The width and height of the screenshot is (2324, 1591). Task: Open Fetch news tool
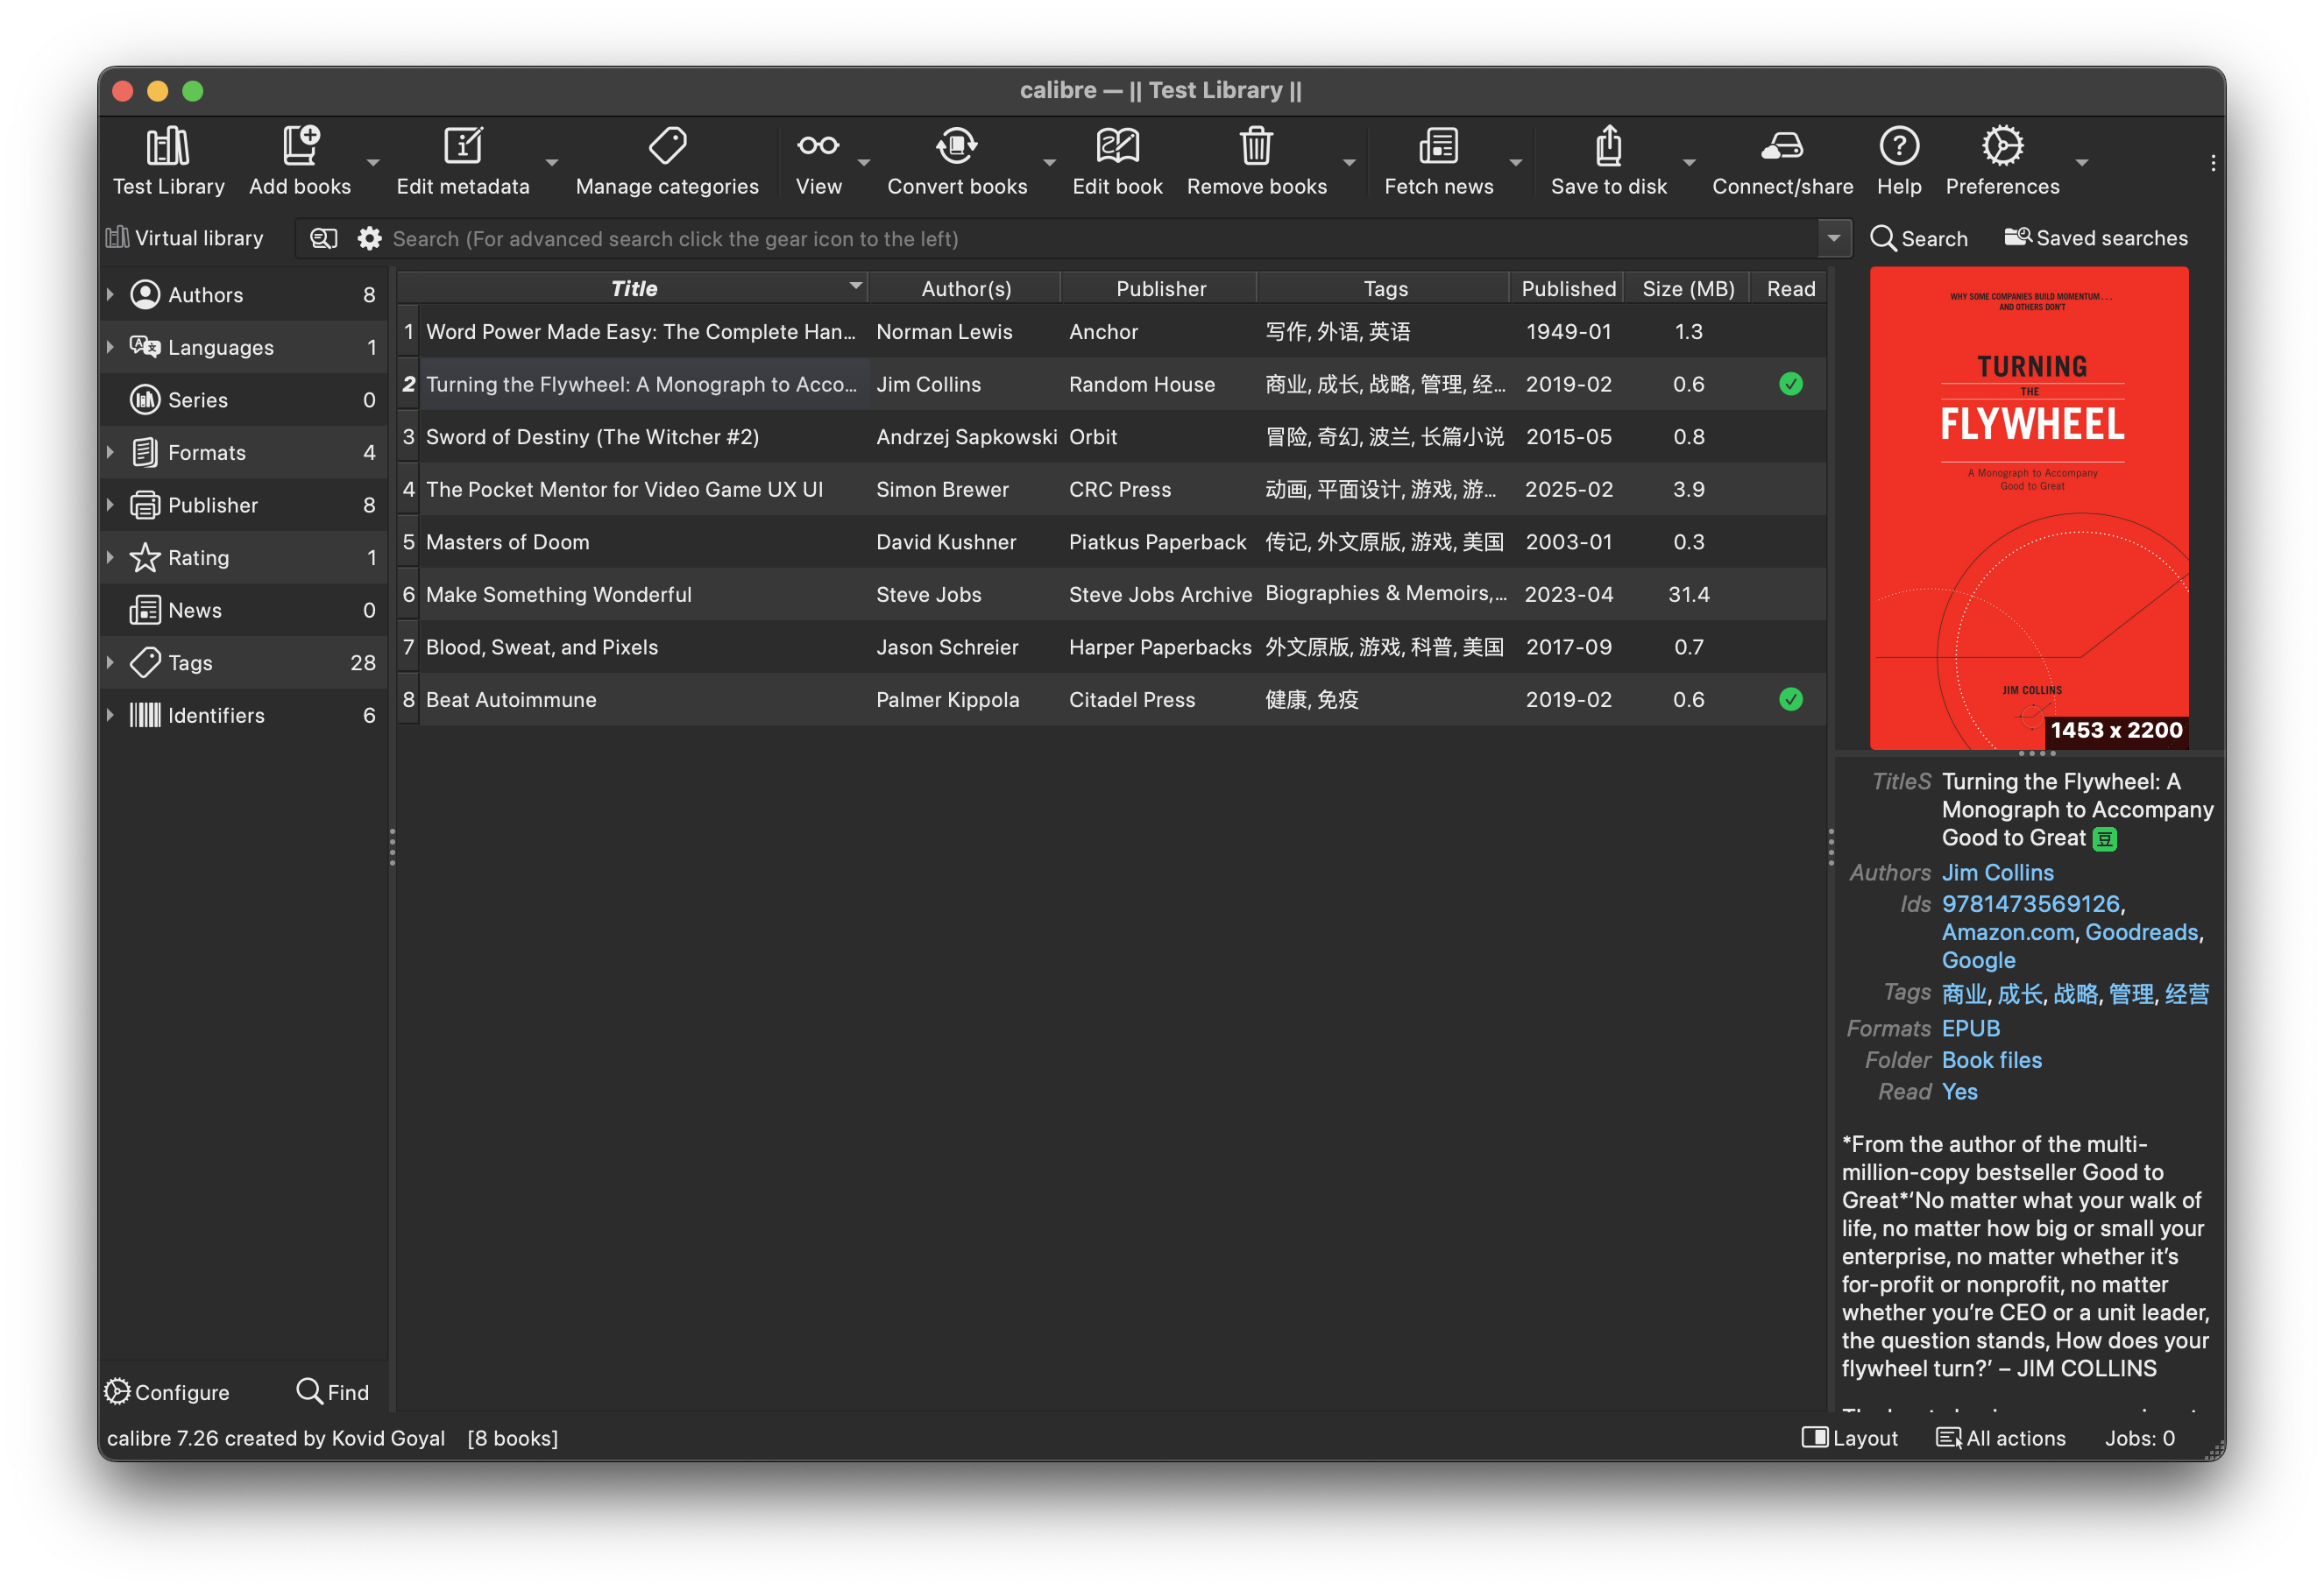click(1438, 147)
